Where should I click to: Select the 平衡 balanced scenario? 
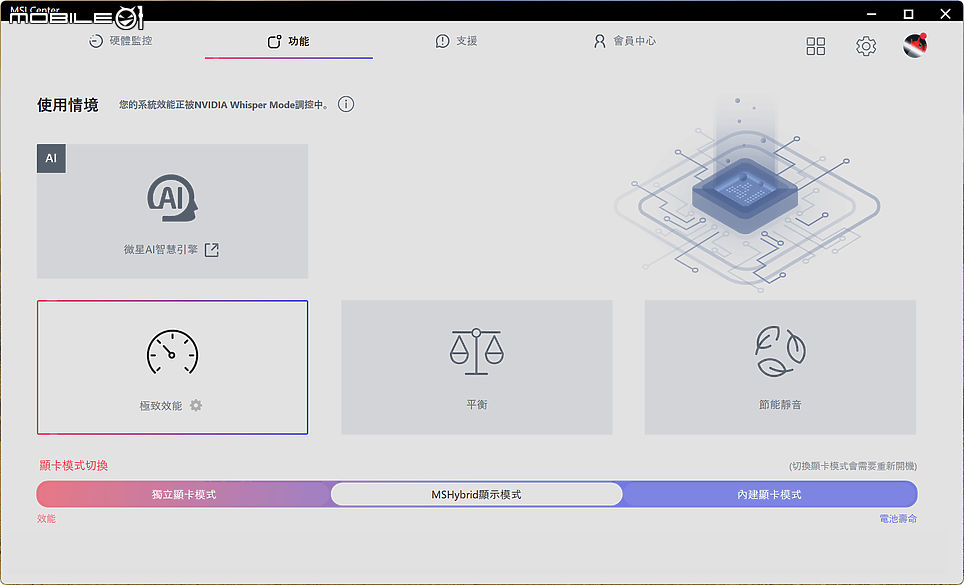476,367
